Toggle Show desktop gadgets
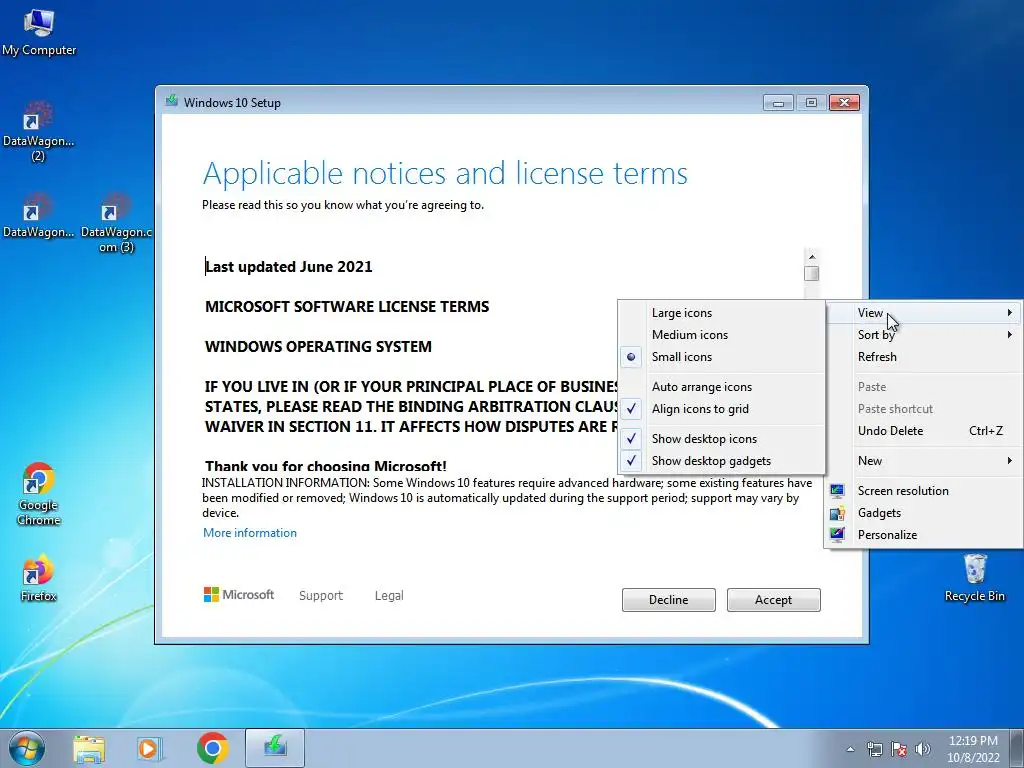The image size is (1024, 768). 721,461
